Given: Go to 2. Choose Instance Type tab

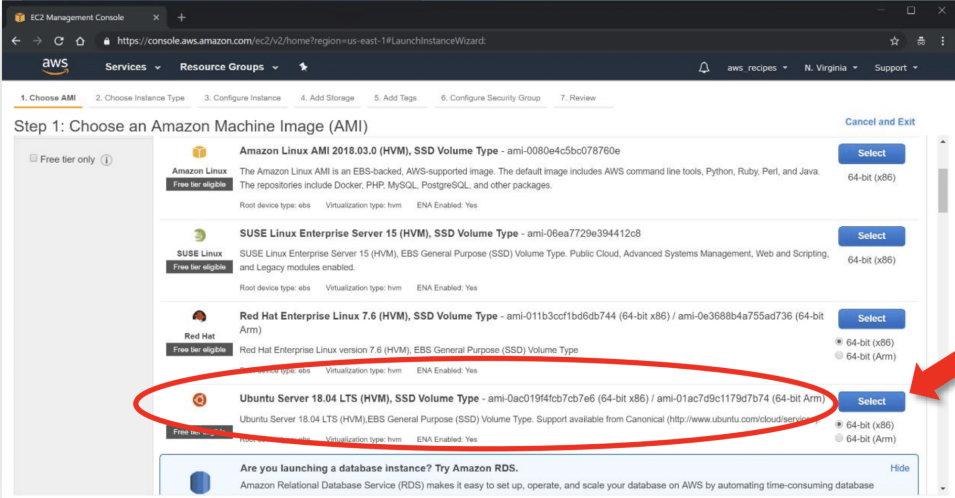Looking at the screenshot, I should 139,98.
